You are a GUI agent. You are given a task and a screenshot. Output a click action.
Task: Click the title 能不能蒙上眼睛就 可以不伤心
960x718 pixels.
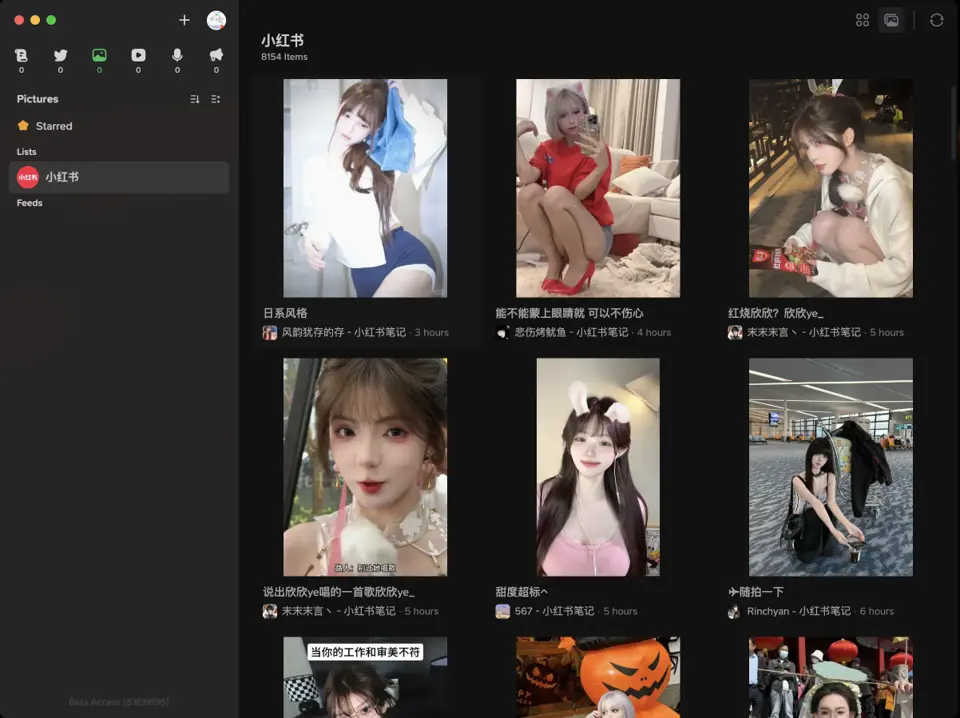pos(569,313)
